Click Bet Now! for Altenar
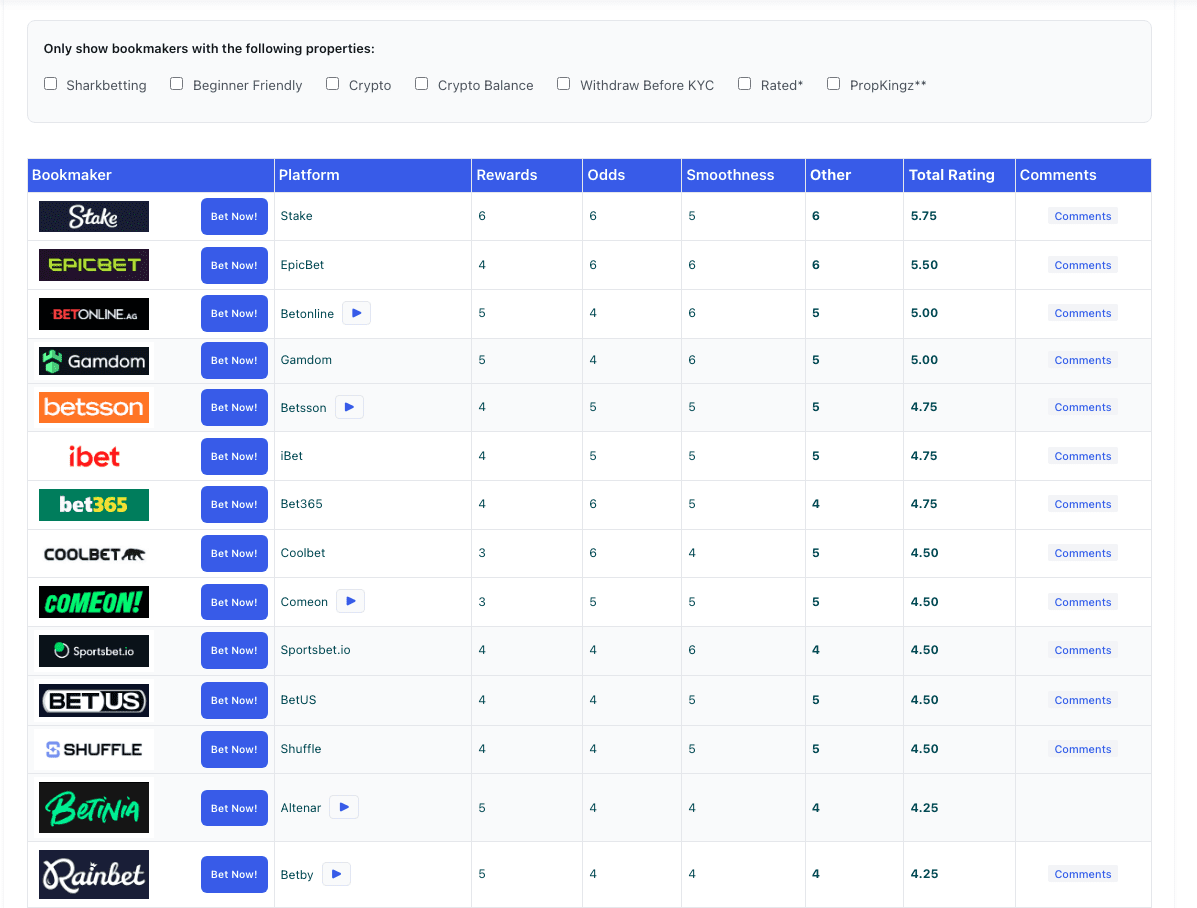The height and width of the screenshot is (908, 1197). click(x=234, y=808)
